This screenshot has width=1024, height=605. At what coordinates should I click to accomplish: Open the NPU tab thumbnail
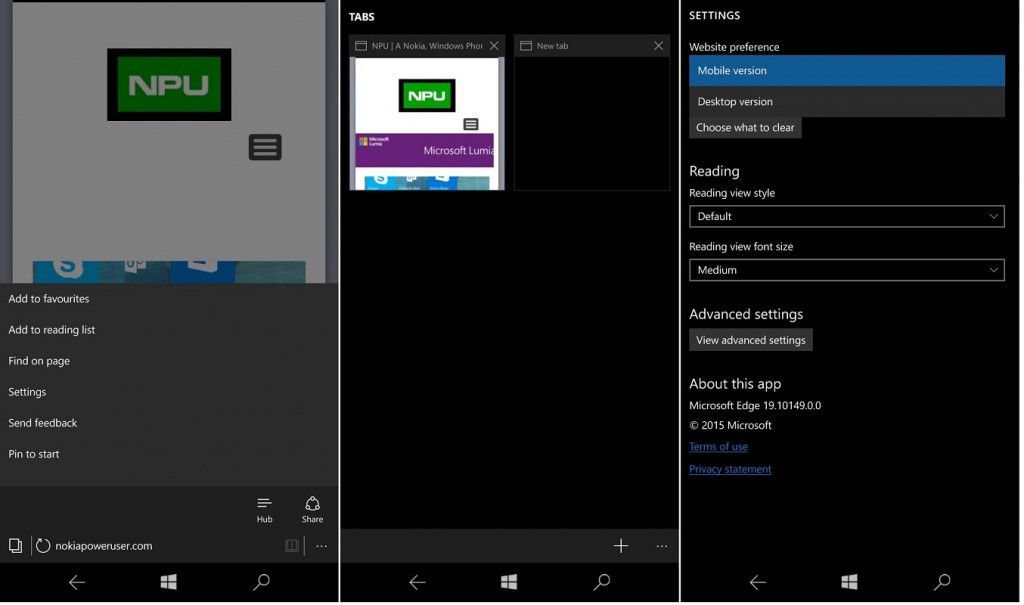pos(427,123)
